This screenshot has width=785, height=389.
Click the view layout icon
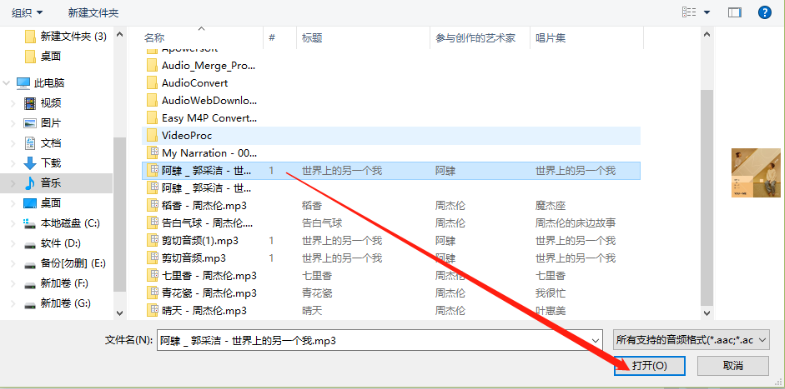[689, 13]
